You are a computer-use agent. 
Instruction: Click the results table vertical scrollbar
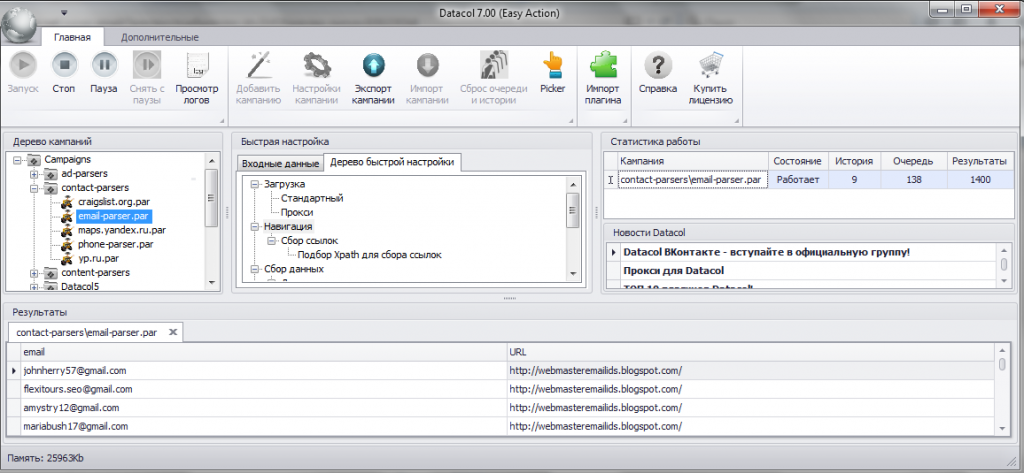coord(1002,389)
